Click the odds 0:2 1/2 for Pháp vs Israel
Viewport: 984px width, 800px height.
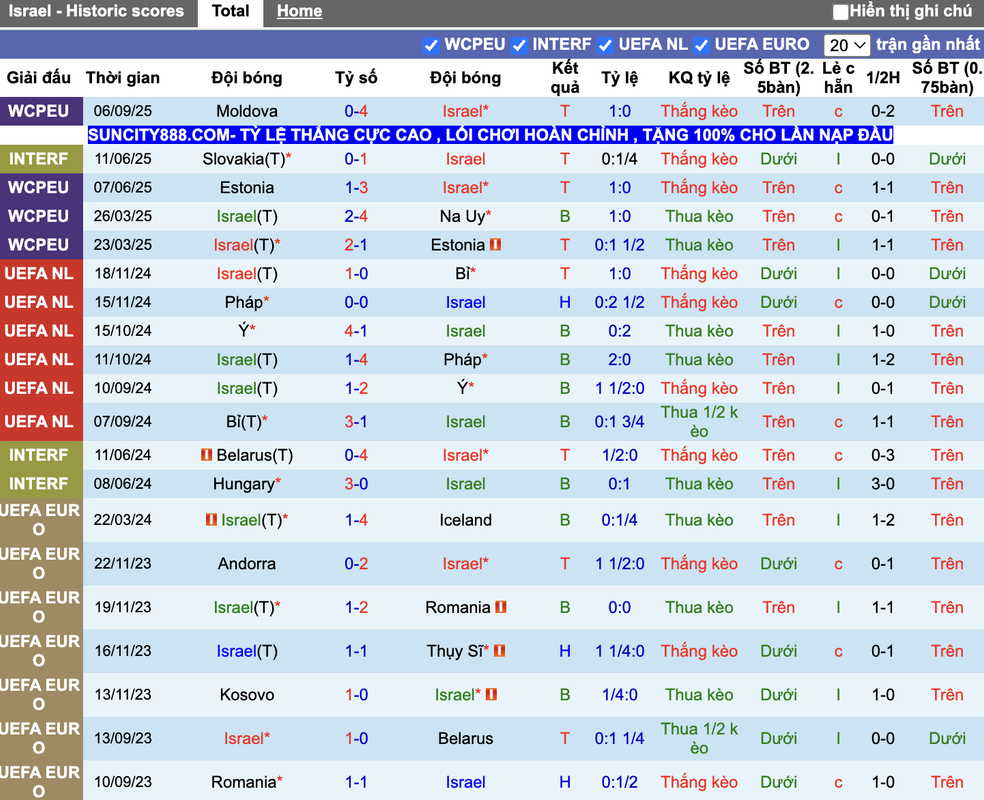coord(619,302)
